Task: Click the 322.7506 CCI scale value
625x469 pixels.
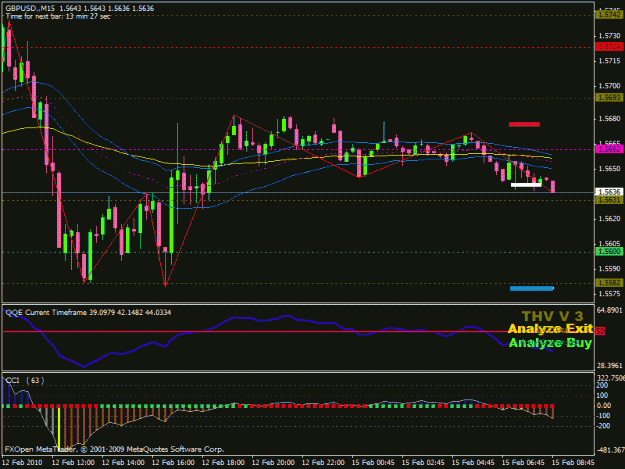Action: coord(611,378)
